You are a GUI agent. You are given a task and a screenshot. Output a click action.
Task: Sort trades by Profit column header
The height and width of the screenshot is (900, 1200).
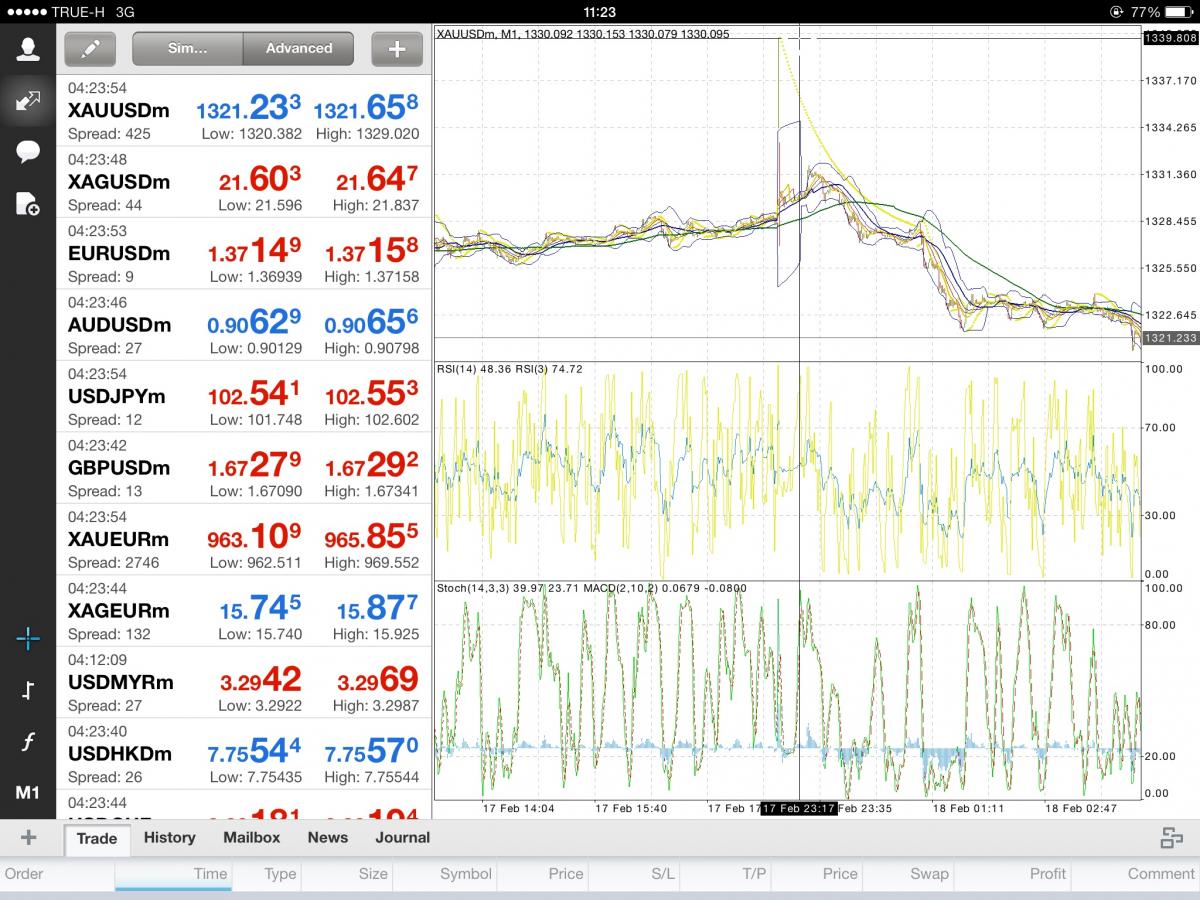click(1047, 873)
